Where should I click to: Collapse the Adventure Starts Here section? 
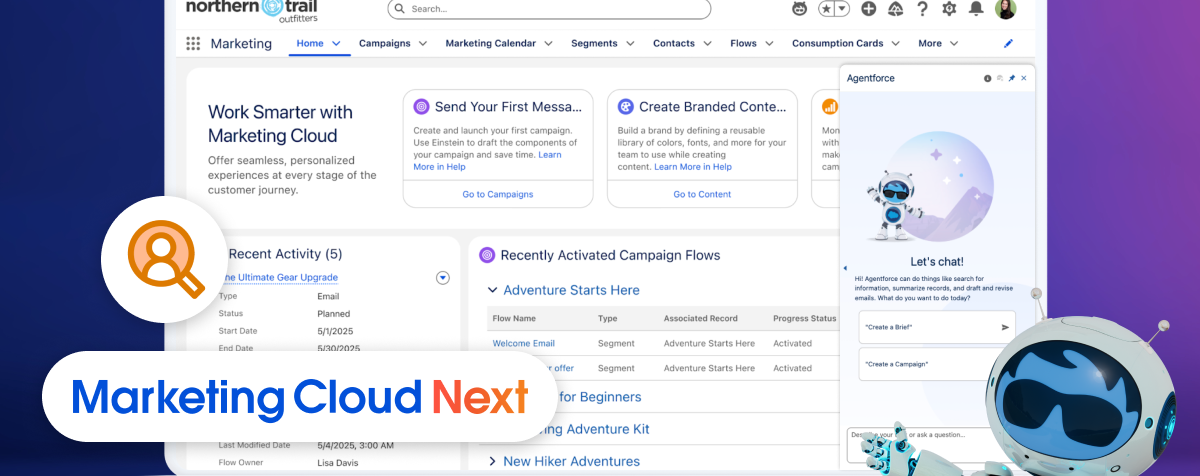tap(492, 290)
